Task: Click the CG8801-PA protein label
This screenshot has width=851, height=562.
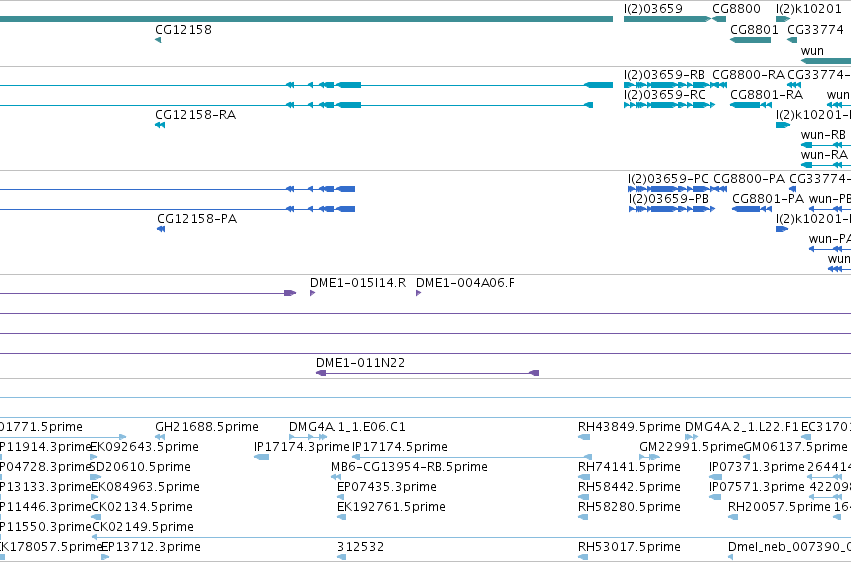Action: [768, 199]
